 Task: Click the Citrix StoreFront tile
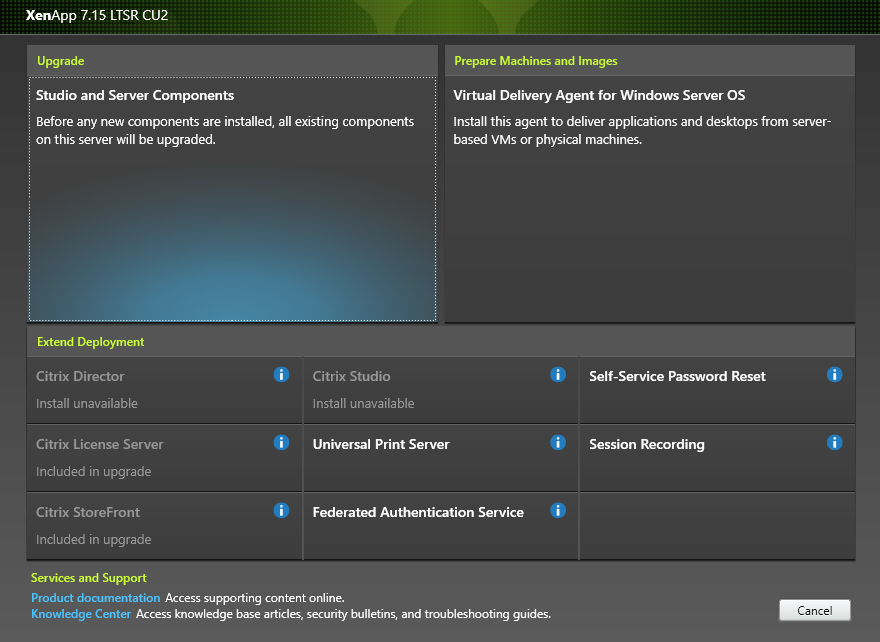pyautogui.click(x=150, y=526)
